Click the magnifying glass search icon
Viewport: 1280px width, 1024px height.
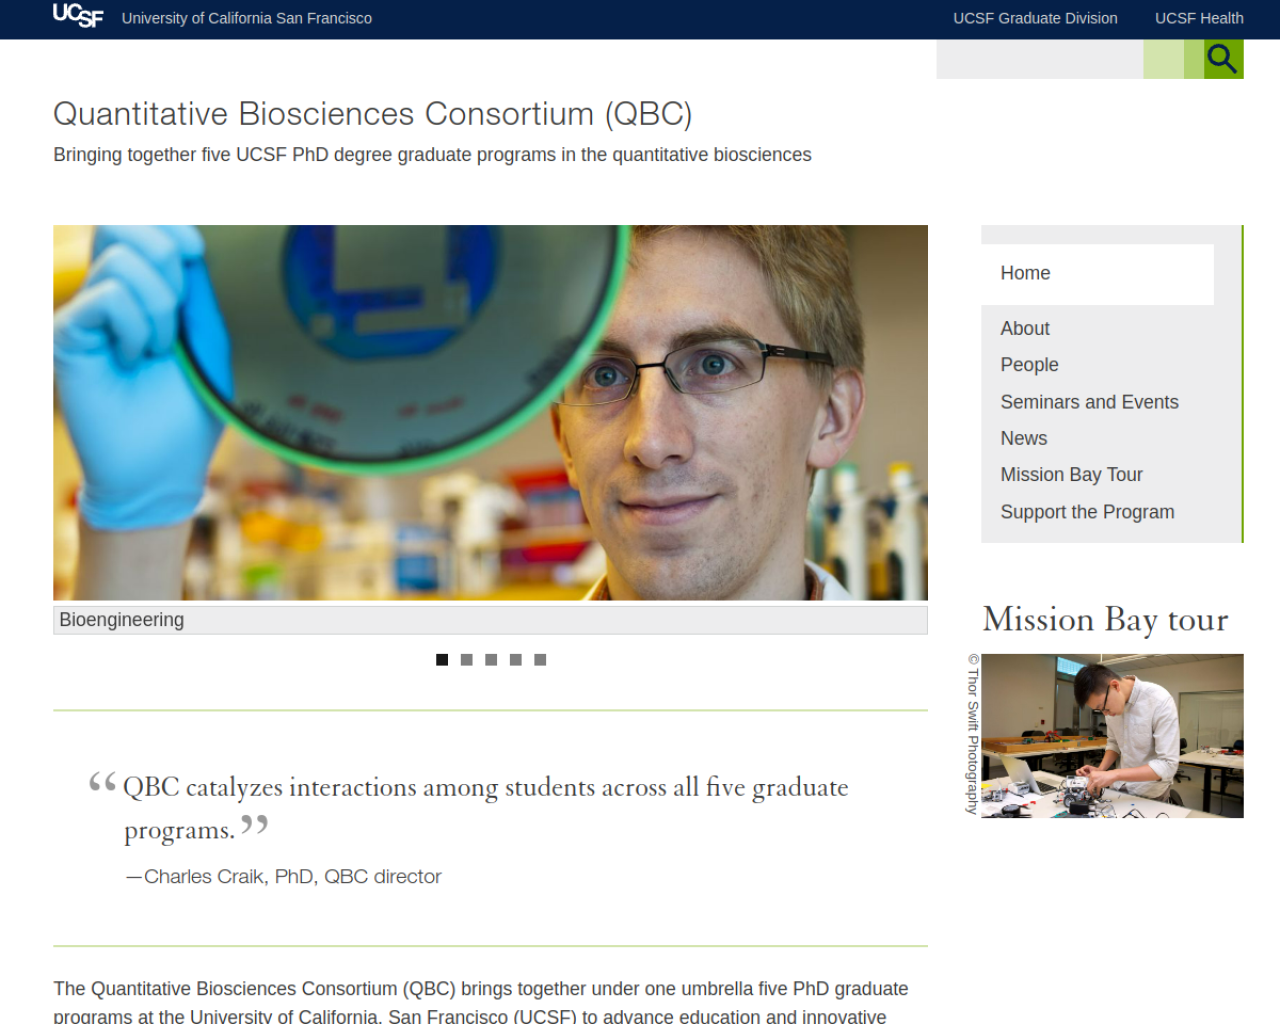(x=1222, y=59)
